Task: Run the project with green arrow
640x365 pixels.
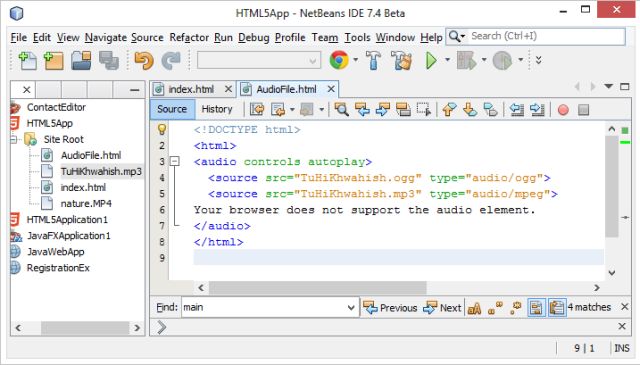Action: (x=431, y=60)
